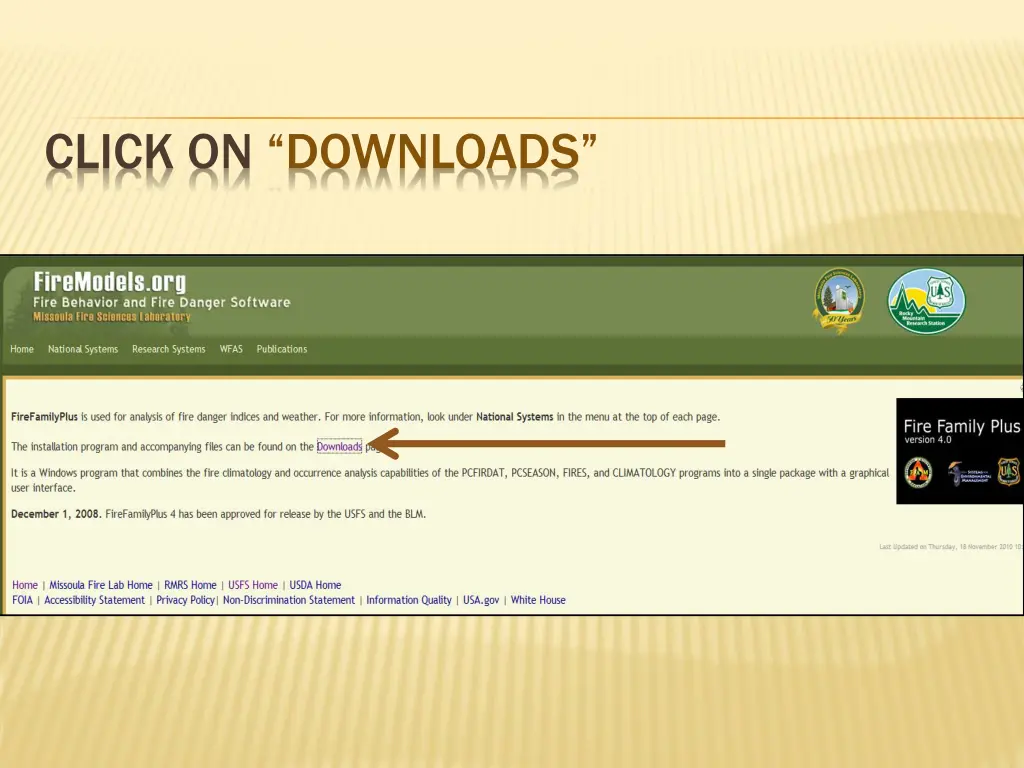Click the FAM fire emblem on the banner
The height and width of the screenshot is (768, 1024).
[918, 471]
